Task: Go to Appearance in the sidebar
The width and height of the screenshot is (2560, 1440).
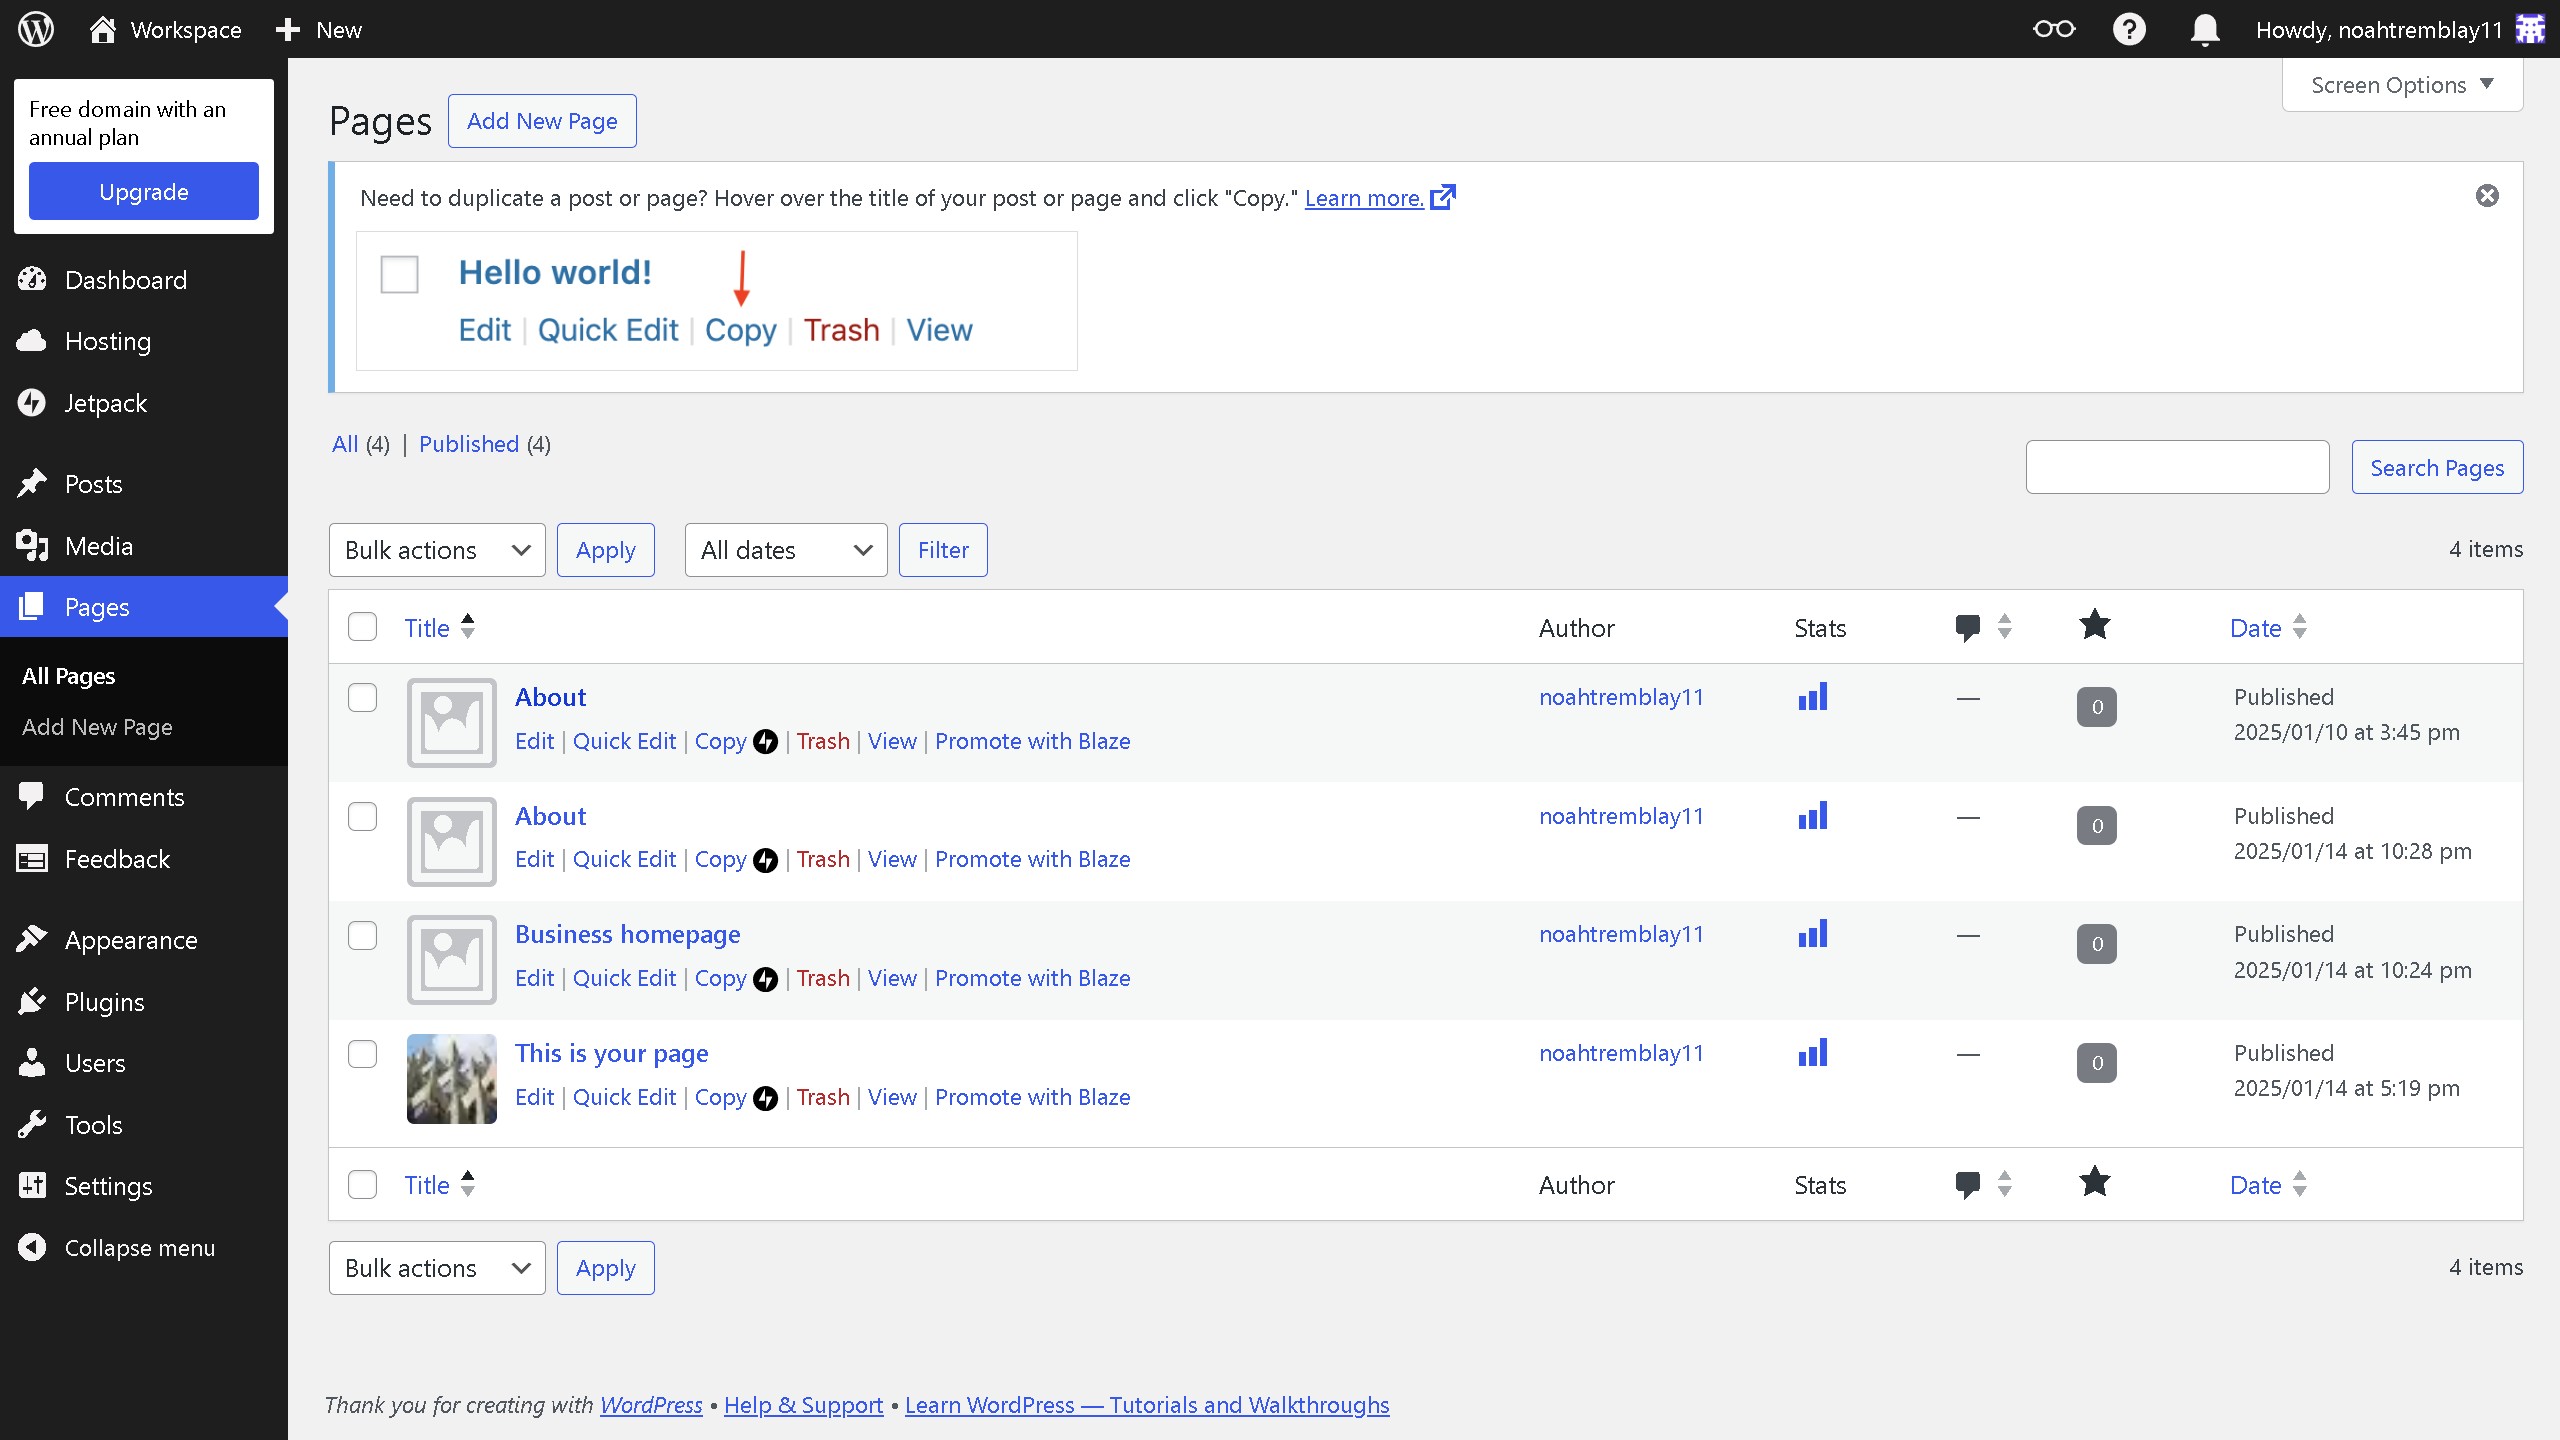Action: tap(130, 940)
